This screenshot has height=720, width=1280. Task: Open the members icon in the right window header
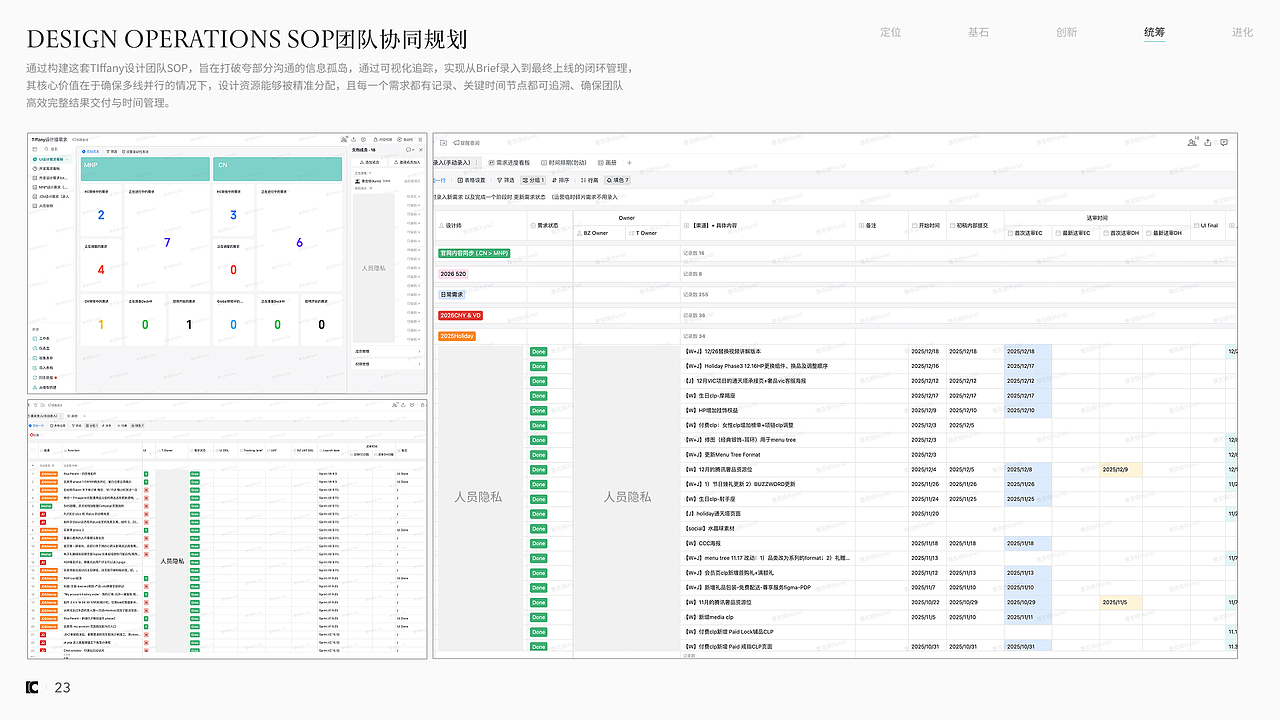click(x=1192, y=143)
